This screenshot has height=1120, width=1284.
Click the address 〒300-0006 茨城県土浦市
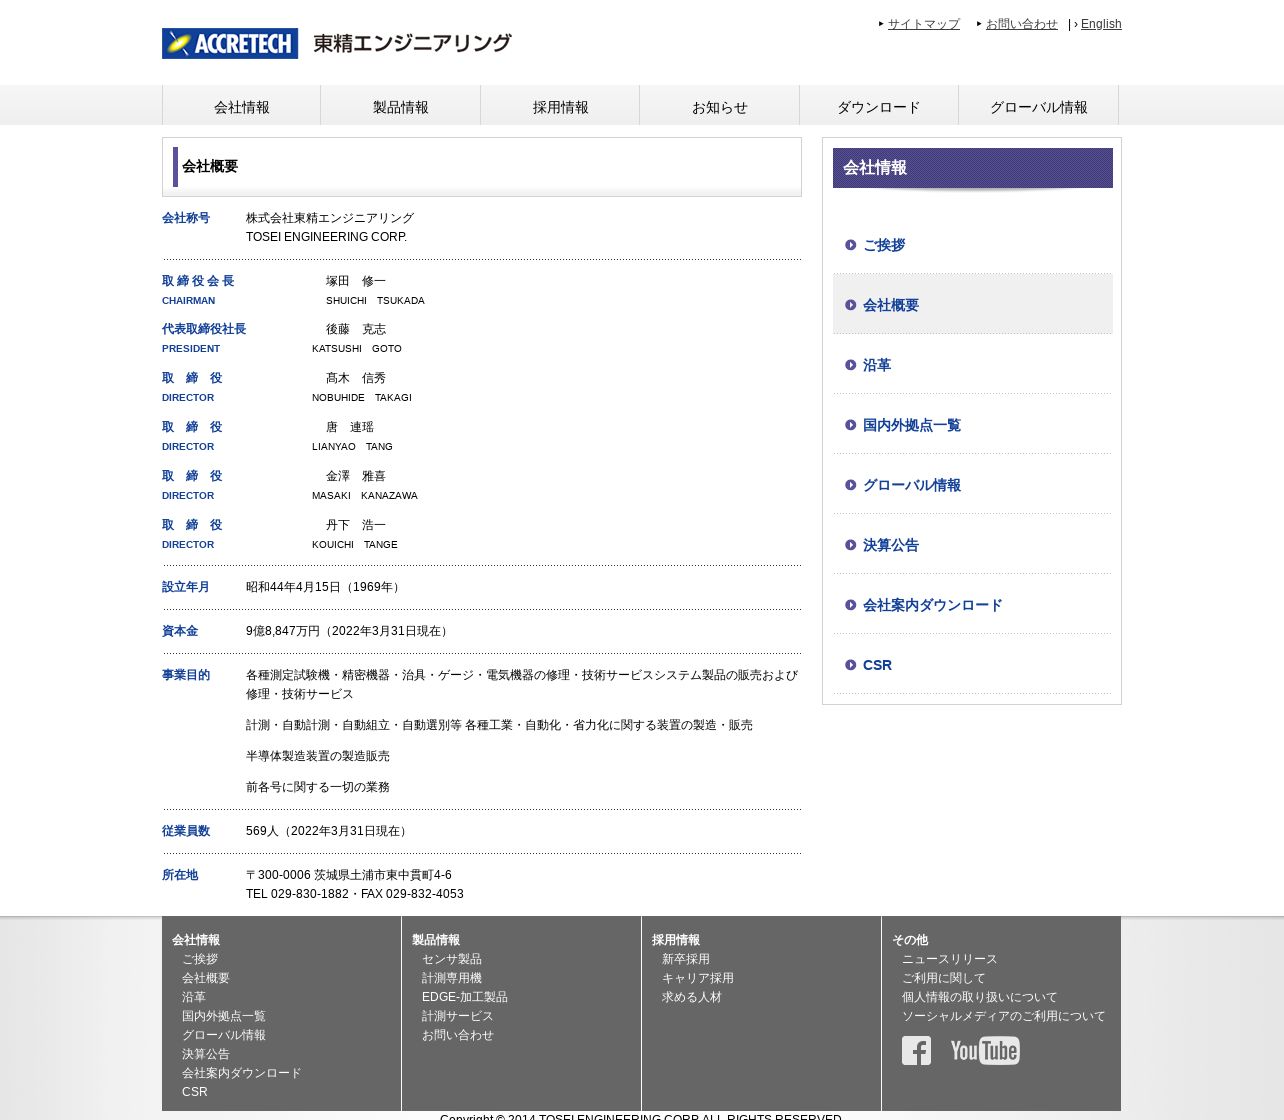click(348, 875)
